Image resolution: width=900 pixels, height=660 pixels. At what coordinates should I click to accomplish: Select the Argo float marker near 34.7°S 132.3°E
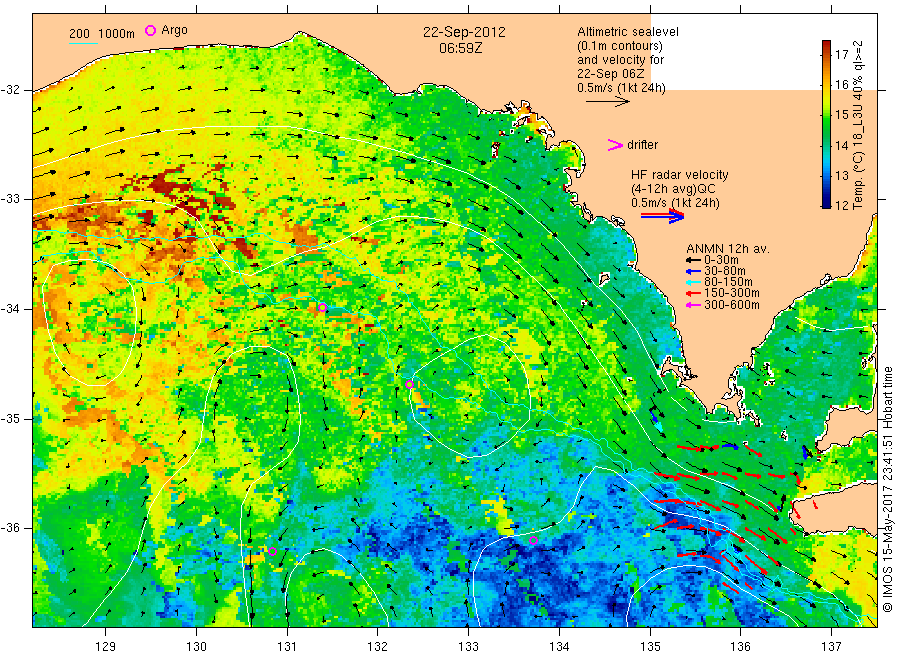(x=409, y=385)
